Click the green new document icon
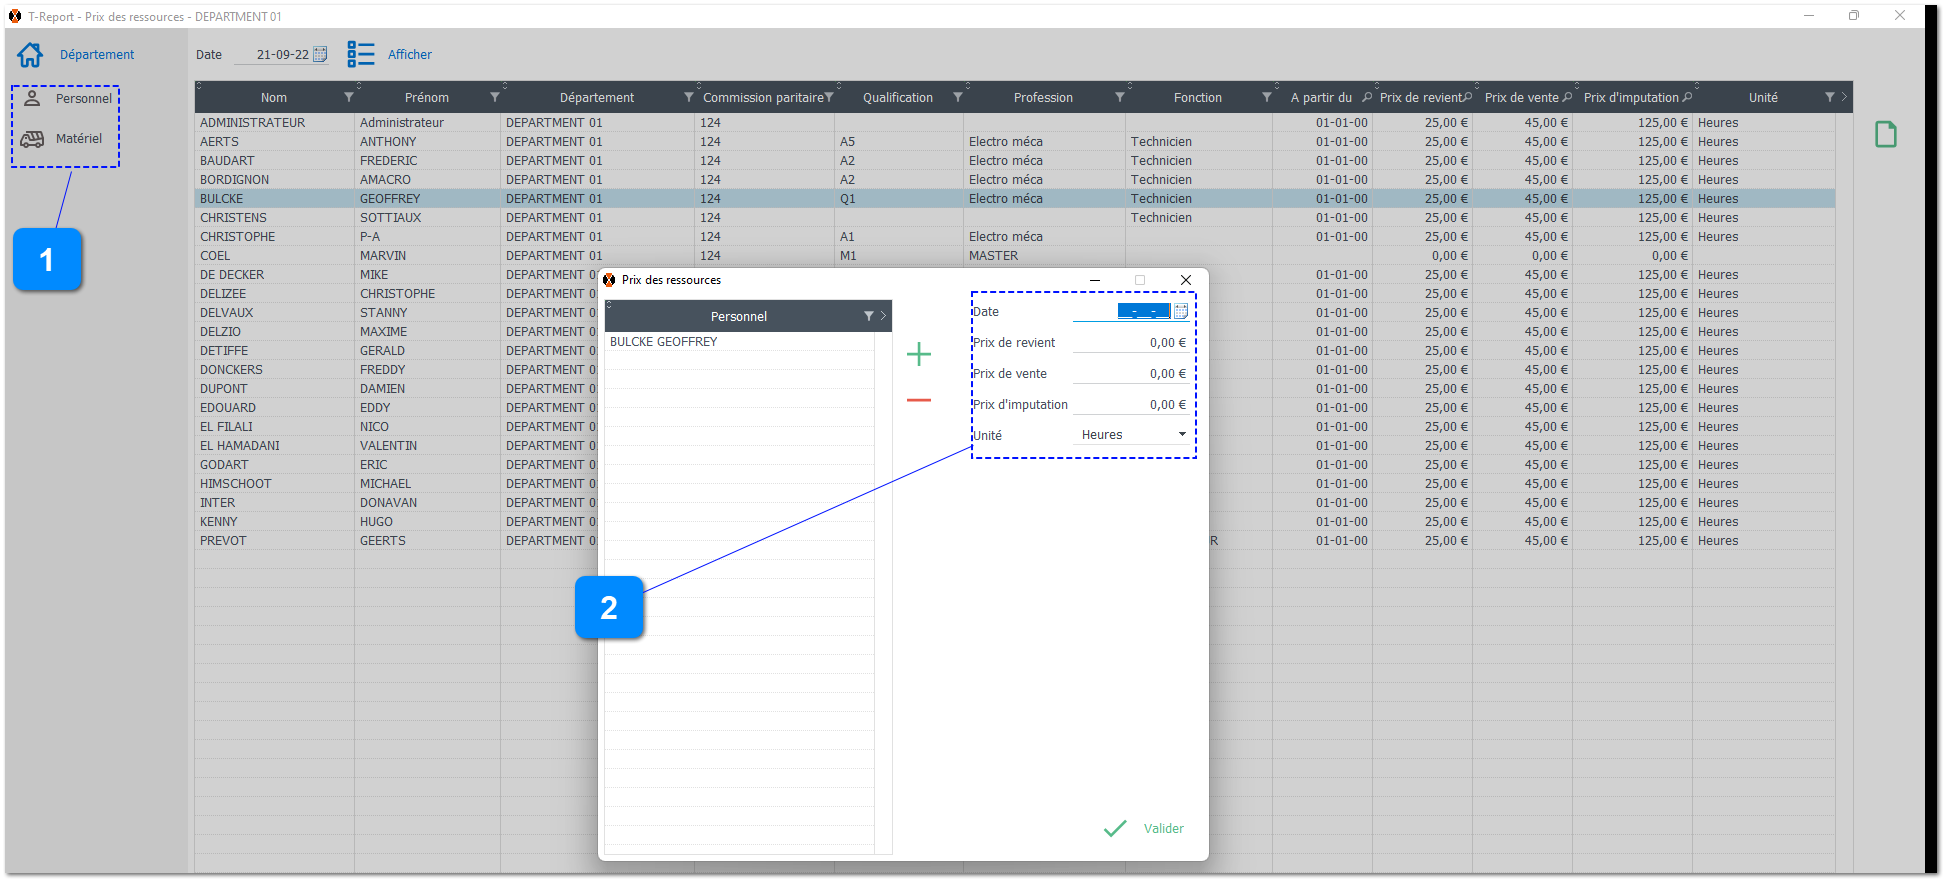 pyautogui.click(x=1885, y=134)
